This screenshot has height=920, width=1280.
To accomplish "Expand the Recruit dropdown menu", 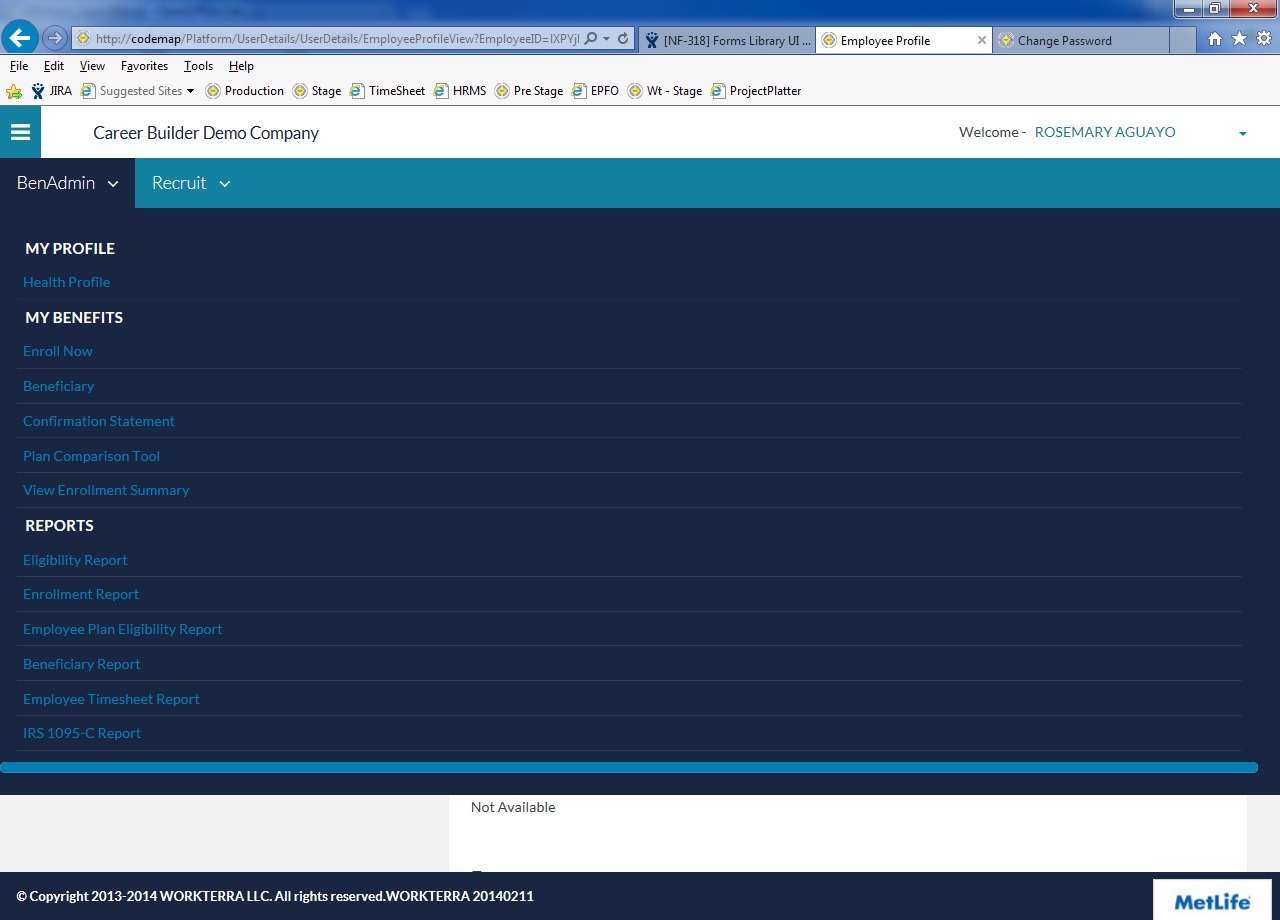I will tap(190, 183).
